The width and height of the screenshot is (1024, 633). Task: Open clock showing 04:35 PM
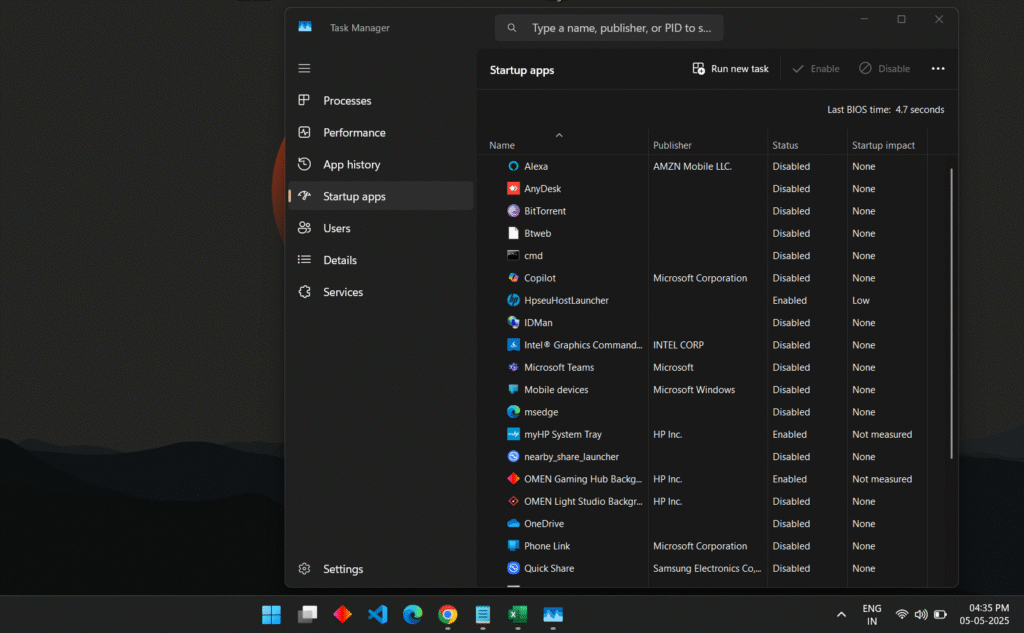coord(984,614)
